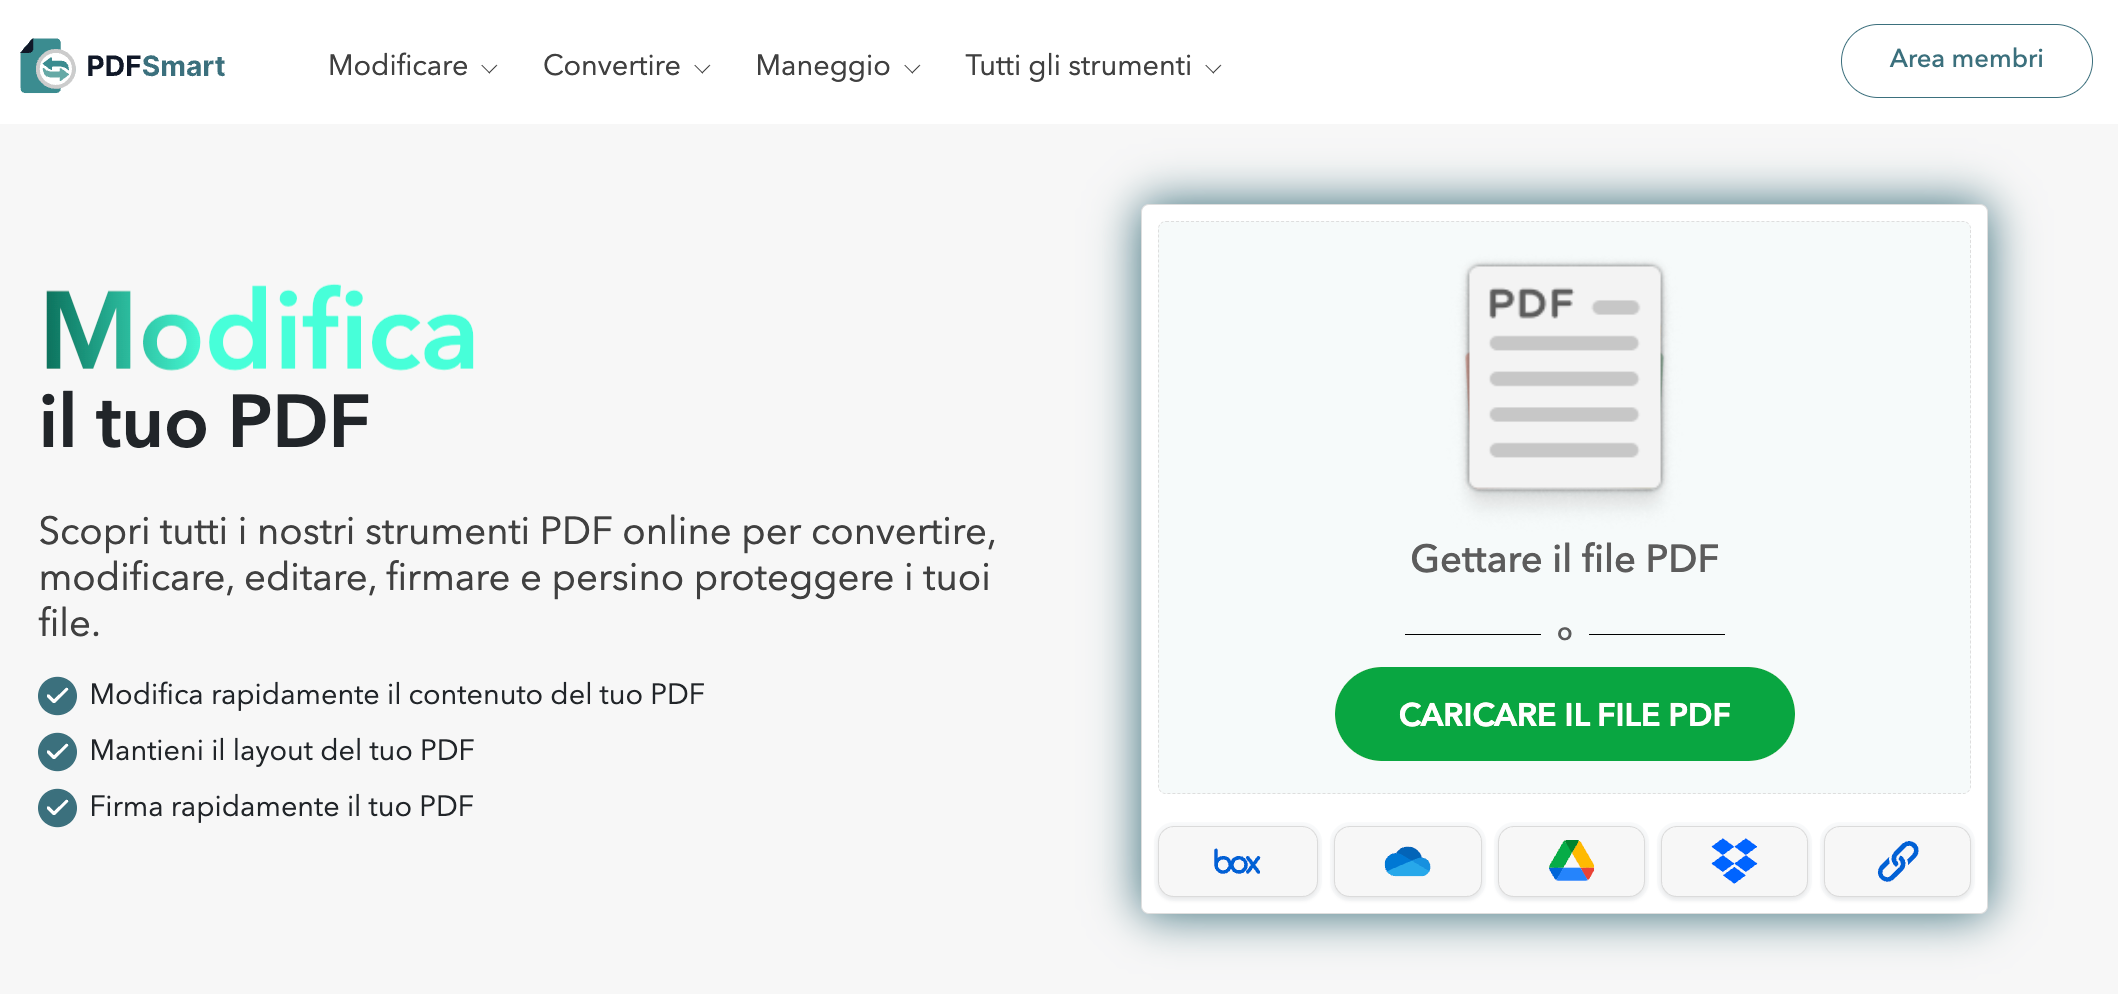Add a PDF via URL link icon
The image size is (2118, 994).
click(1897, 861)
